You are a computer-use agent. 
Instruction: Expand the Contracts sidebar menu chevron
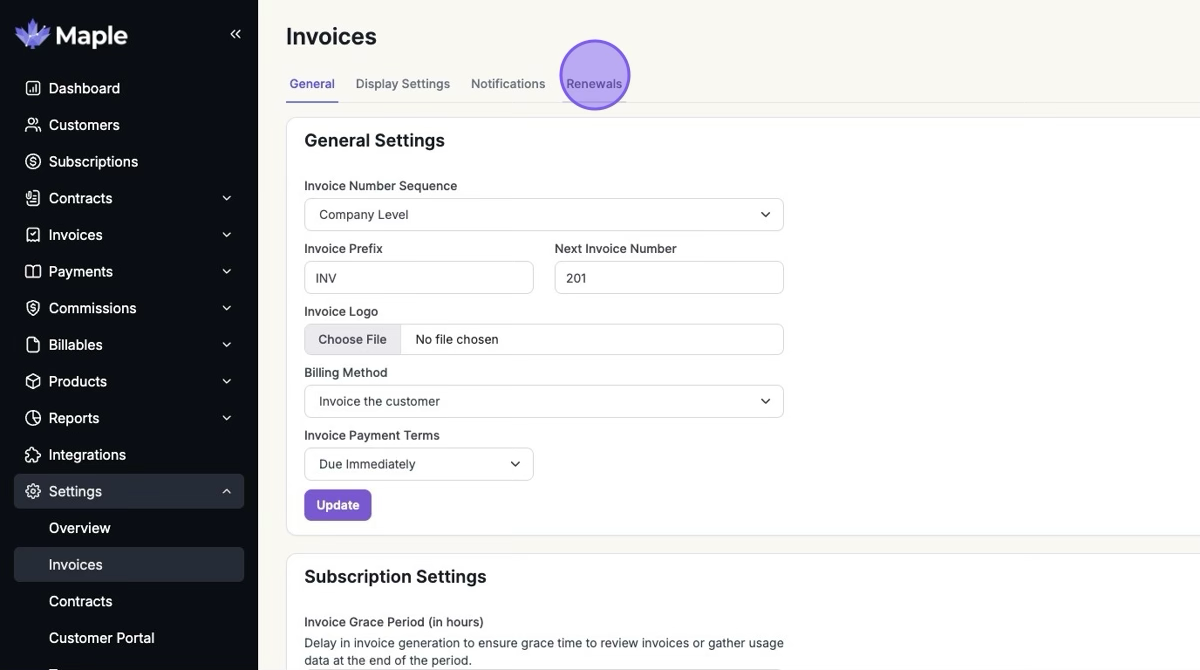point(227,198)
